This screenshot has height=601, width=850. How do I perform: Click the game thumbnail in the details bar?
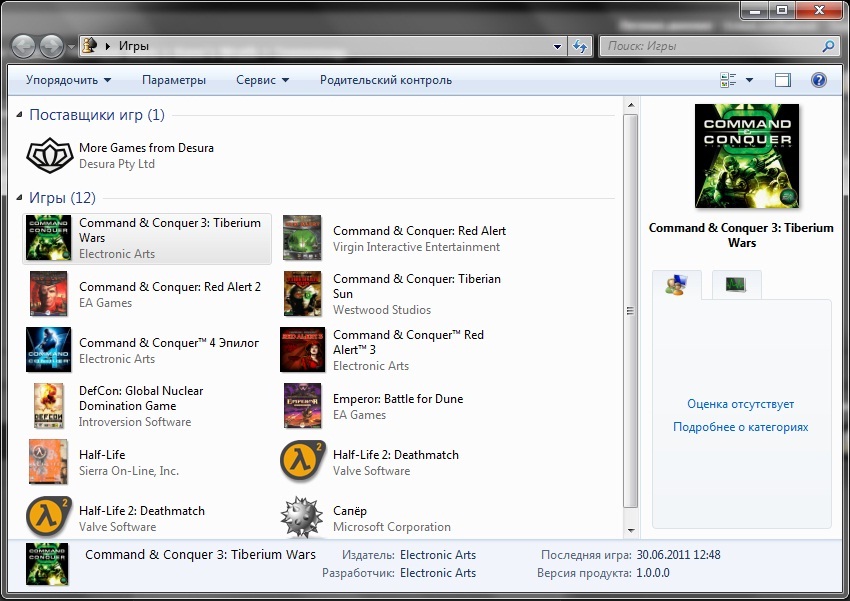tap(47, 564)
